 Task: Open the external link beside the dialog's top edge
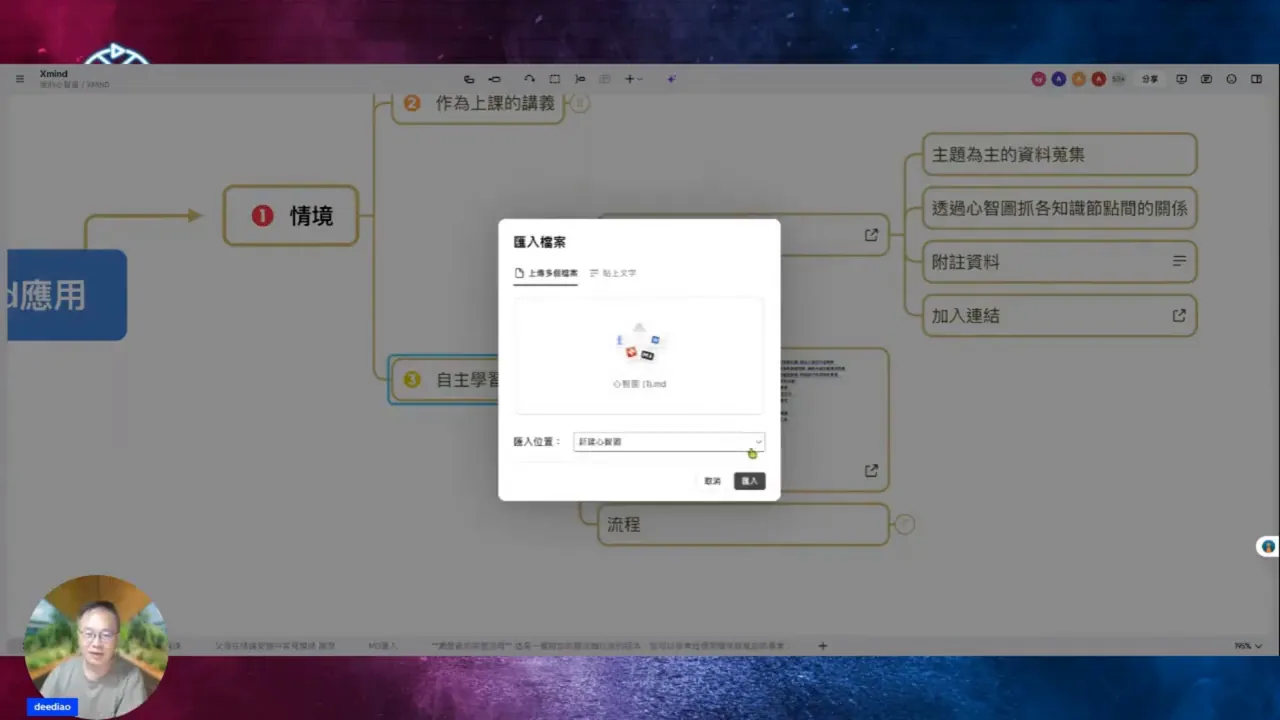coord(871,235)
